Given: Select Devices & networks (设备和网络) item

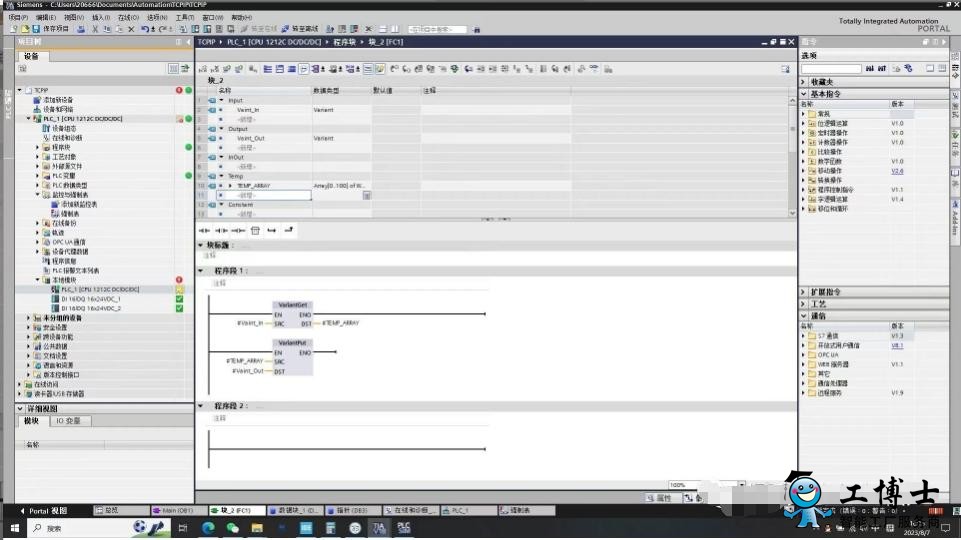Looking at the screenshot, I should click(x=58, y=109).
